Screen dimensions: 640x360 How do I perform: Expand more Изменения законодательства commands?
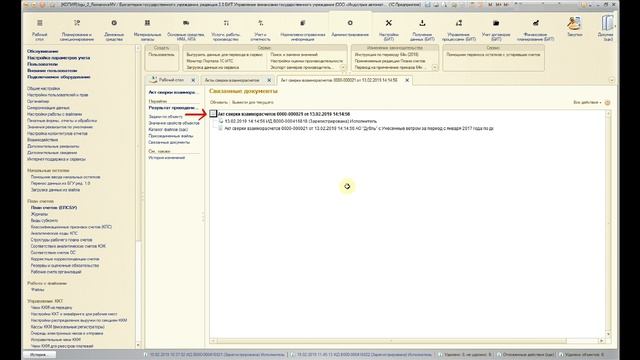[x=435, y=67]
